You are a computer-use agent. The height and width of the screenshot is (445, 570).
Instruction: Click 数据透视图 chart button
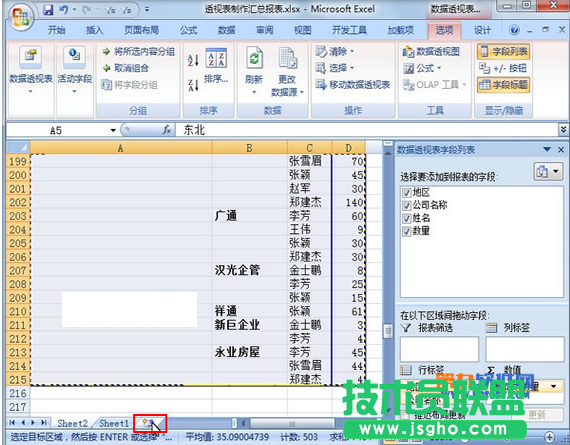tap(431, 52)
